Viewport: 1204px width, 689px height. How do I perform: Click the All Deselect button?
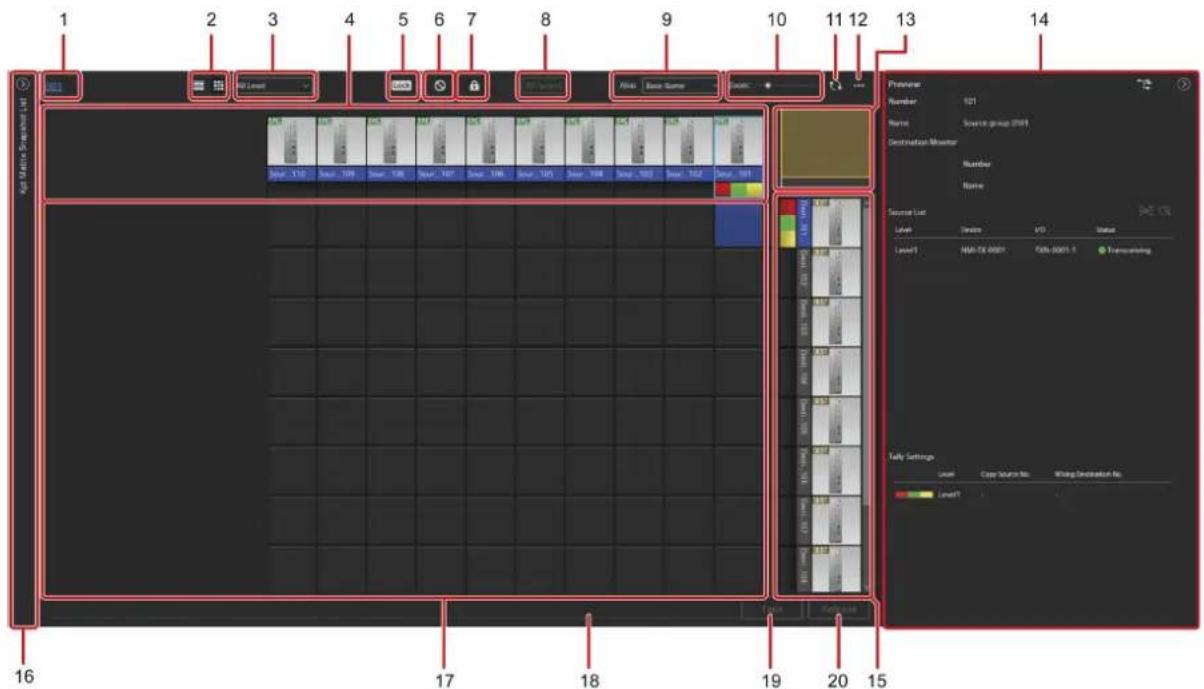(x=543, y=86)
